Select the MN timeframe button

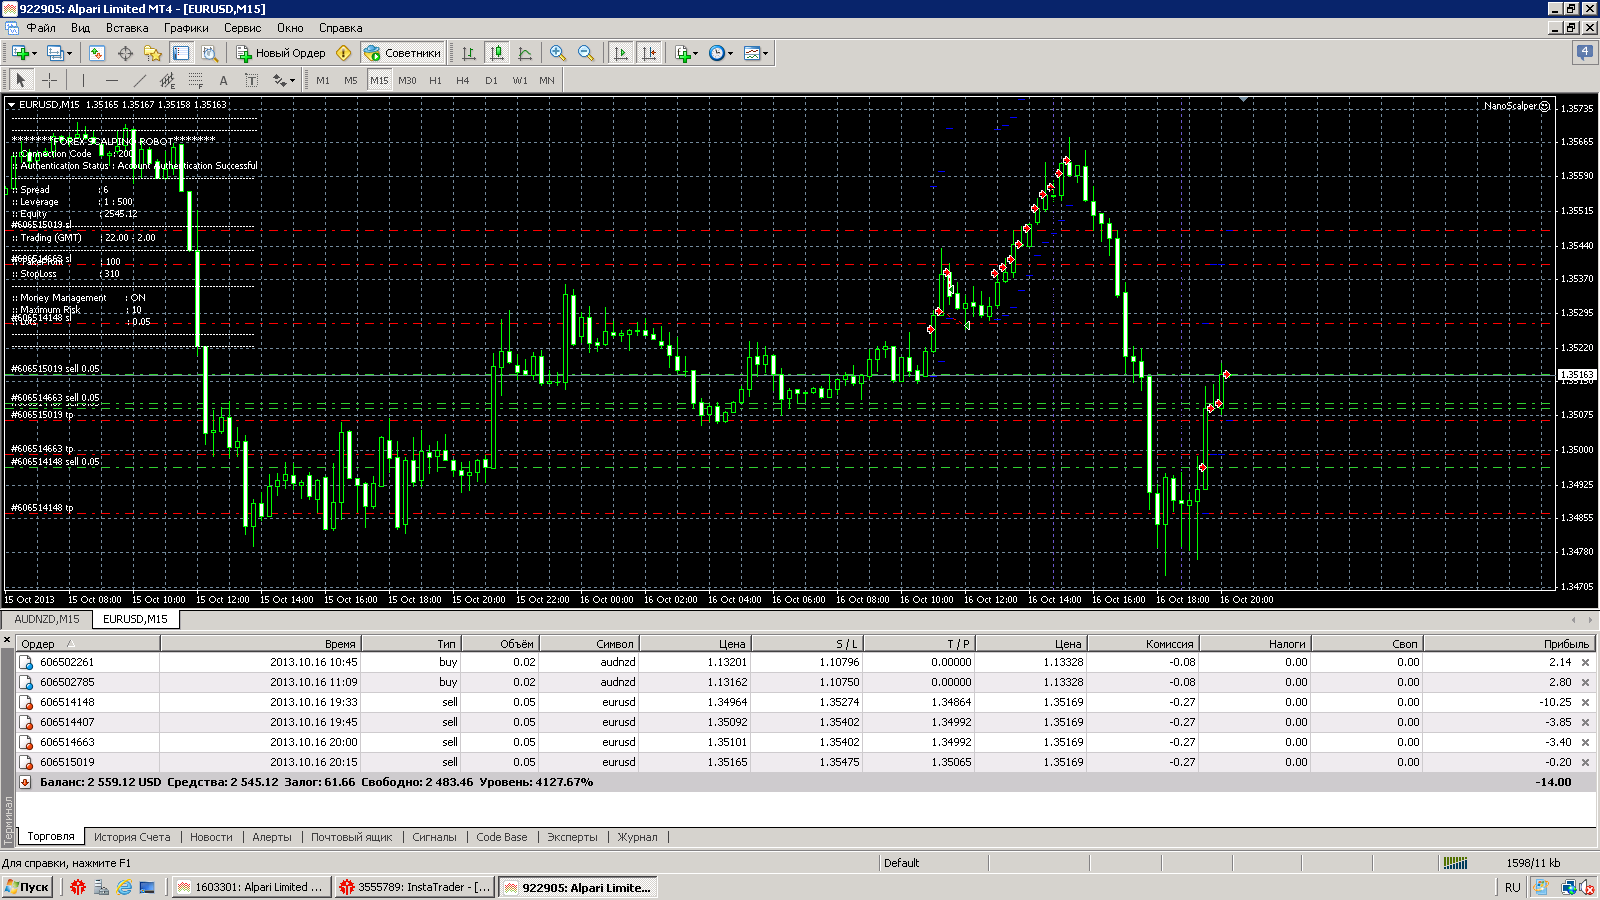547,80
